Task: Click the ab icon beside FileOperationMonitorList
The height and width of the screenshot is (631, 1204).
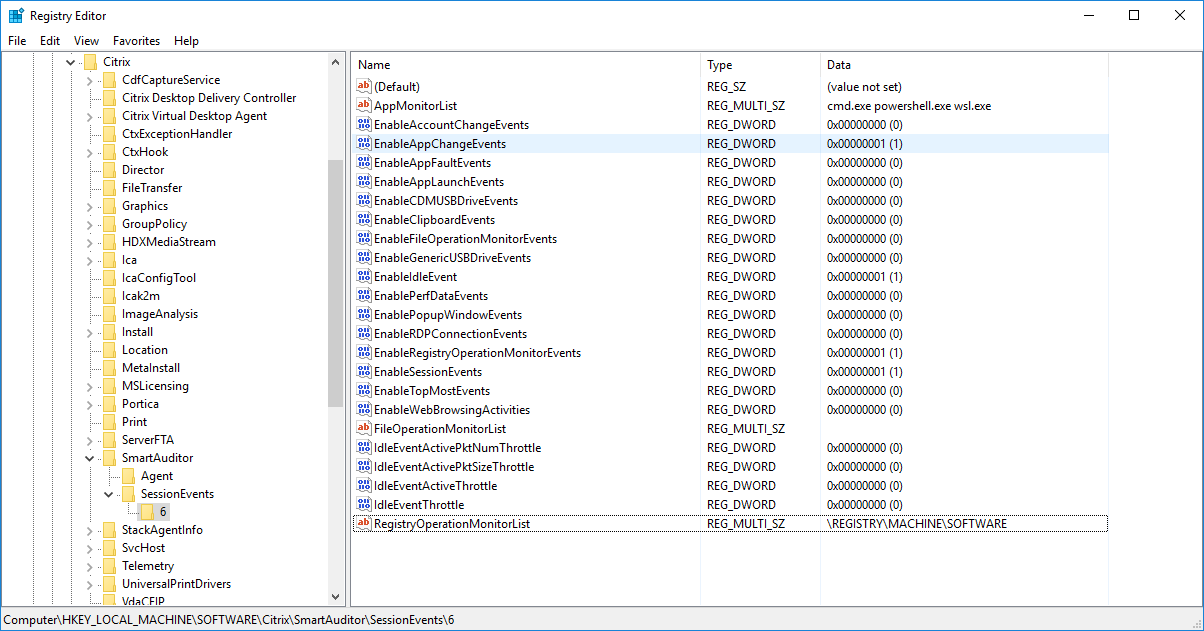Action: (x=364, y=428)
